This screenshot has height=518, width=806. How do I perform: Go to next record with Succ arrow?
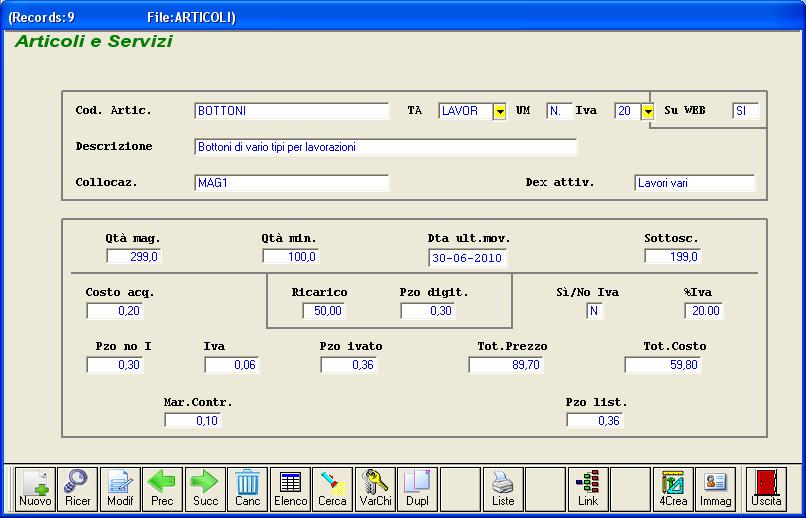pos(205,489)
